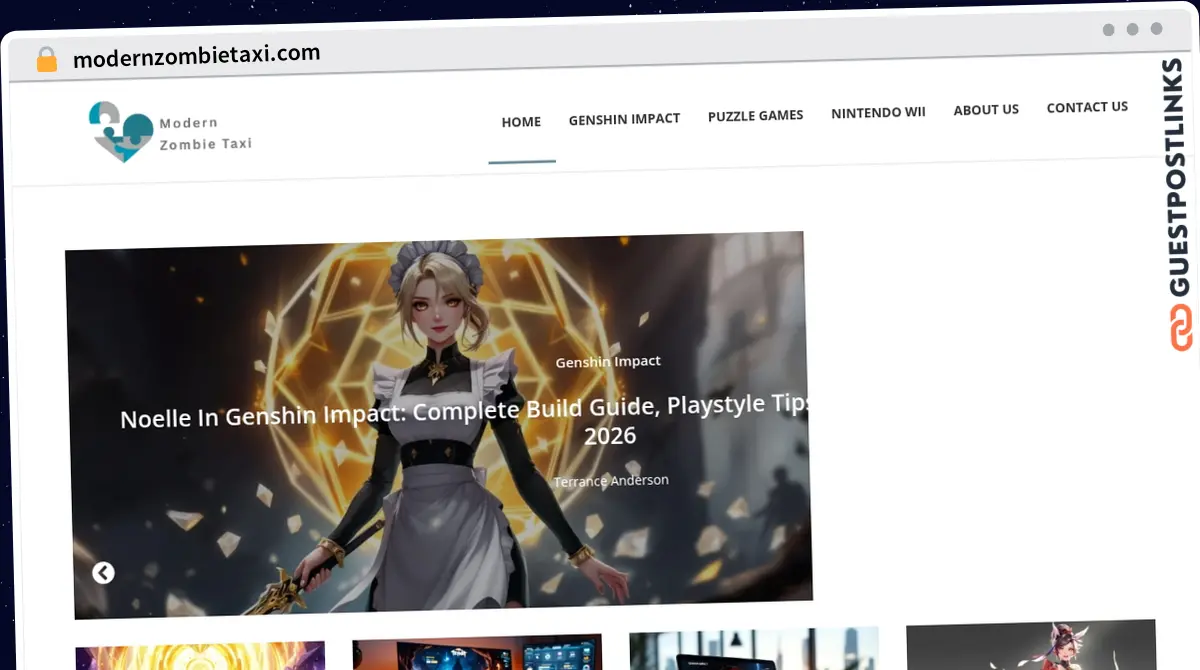This screenshot has height=670, width=1200.
Task: Open the first article thumbnail with golden glow
Action: coord(200,657)
